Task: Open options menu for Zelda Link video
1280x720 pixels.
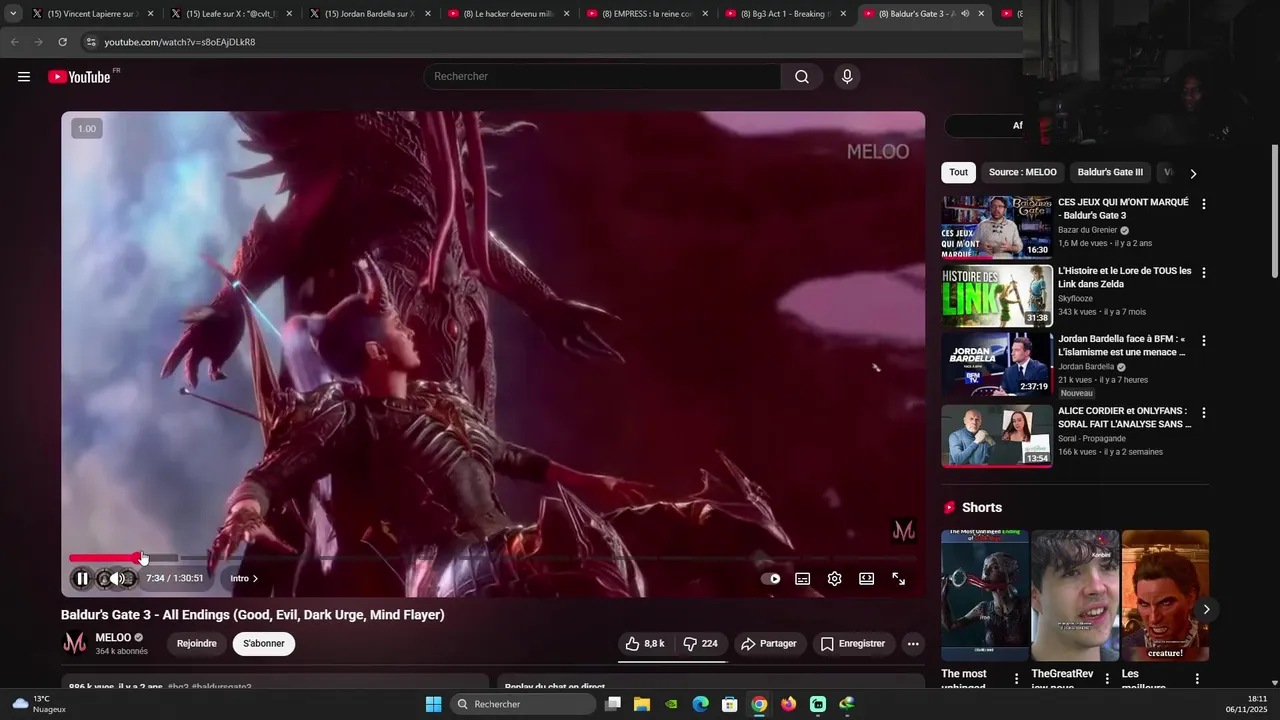Action: point(1204,273)
